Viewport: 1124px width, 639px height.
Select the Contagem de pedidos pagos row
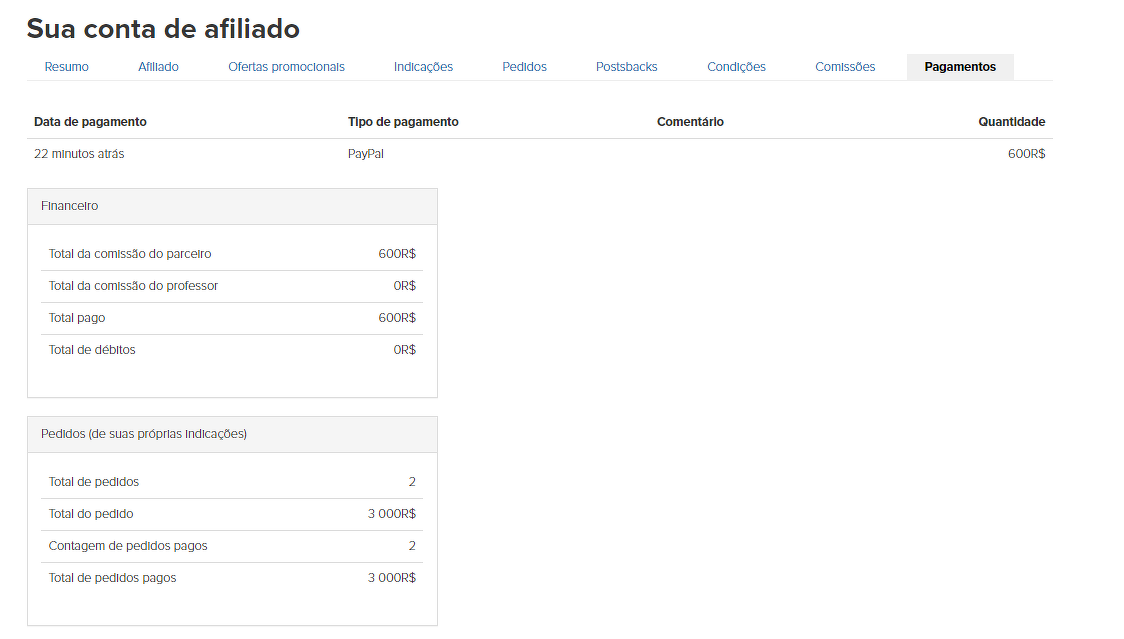click(231, 546)
